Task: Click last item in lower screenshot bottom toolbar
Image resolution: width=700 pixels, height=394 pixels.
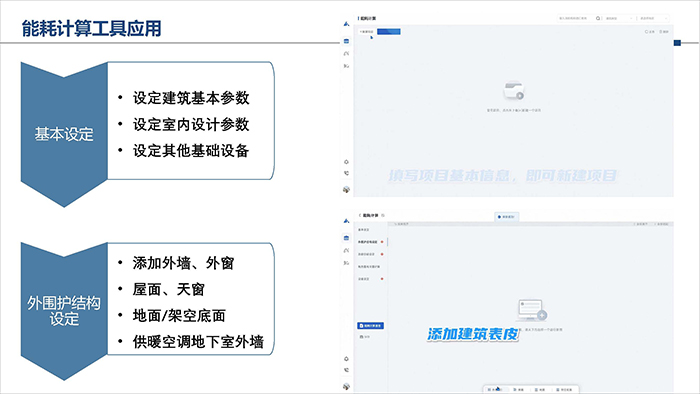Action: coord(564,390)
